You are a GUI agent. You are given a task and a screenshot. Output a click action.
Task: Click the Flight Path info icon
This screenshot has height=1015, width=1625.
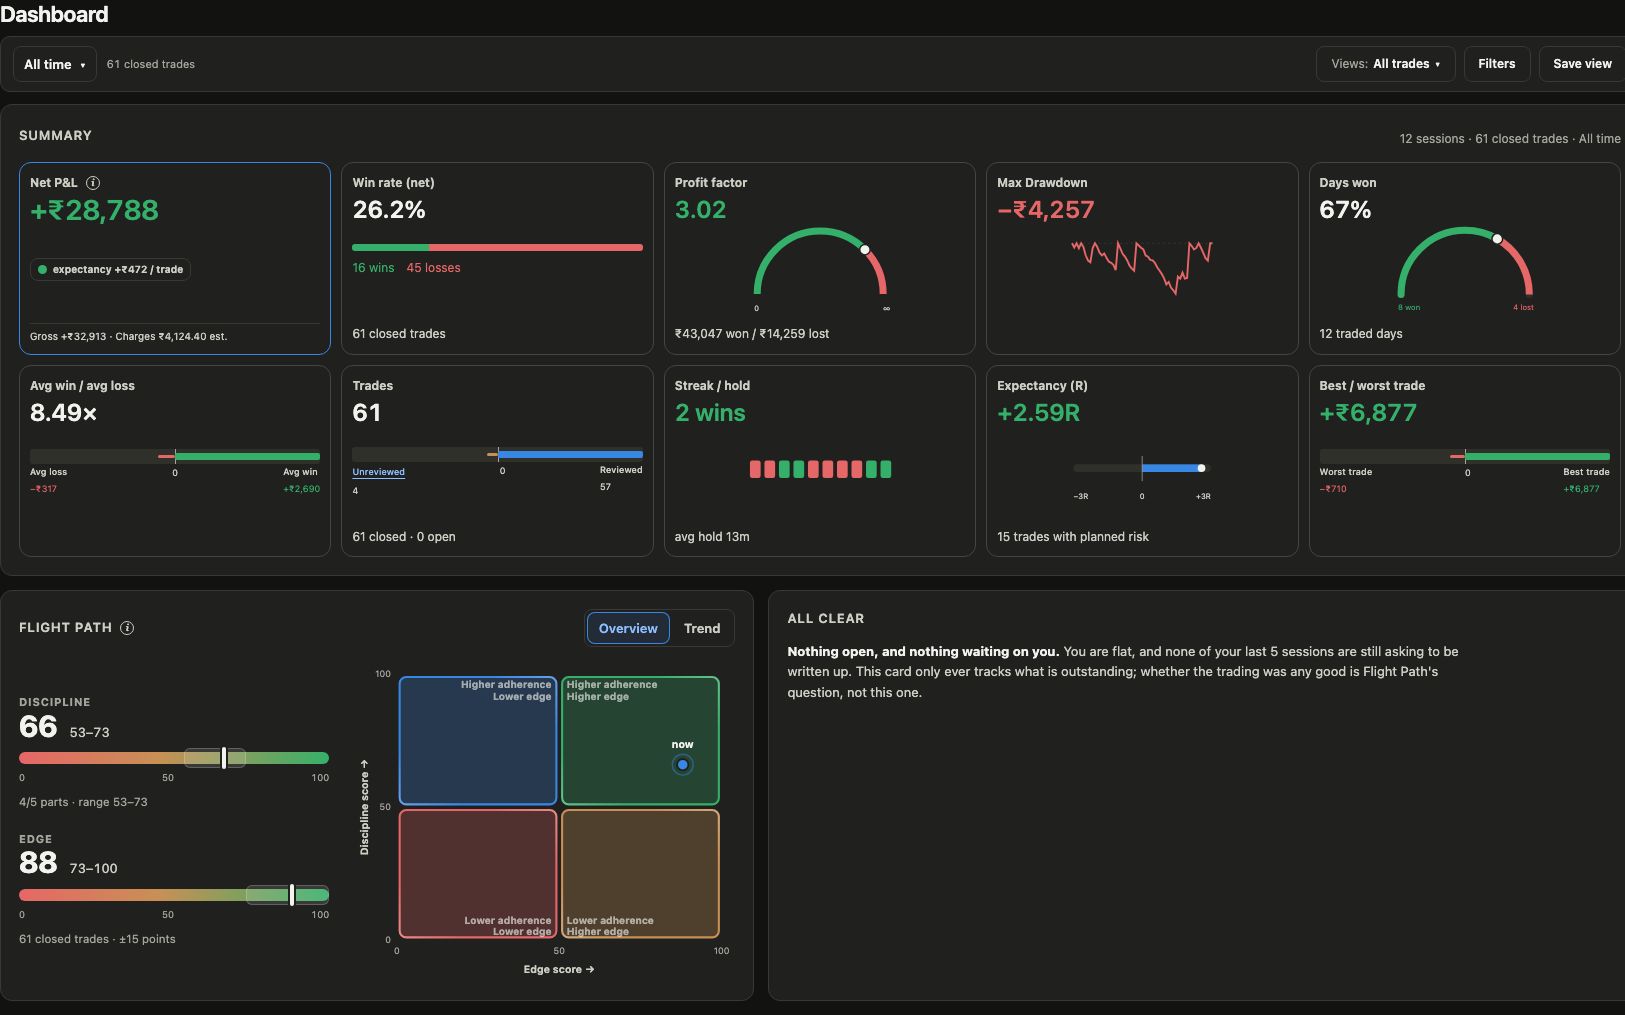(x=127, y=628)
